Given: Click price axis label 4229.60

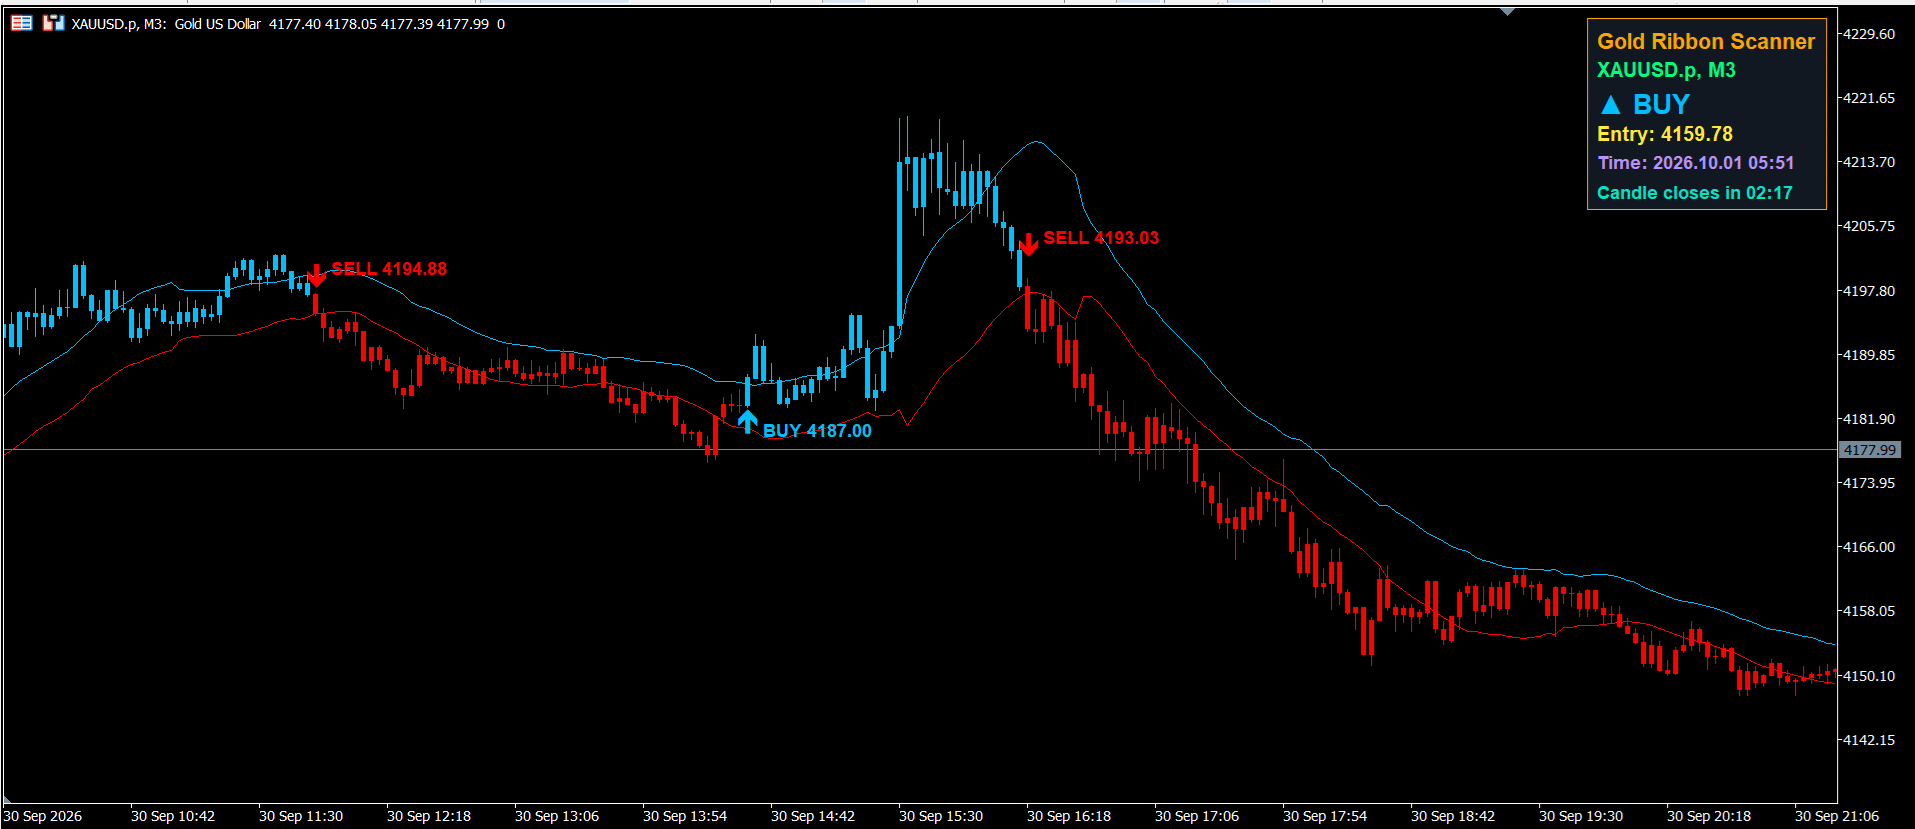Looking at the screenshot, I should pyautogui.click(x=1869, y=34).
